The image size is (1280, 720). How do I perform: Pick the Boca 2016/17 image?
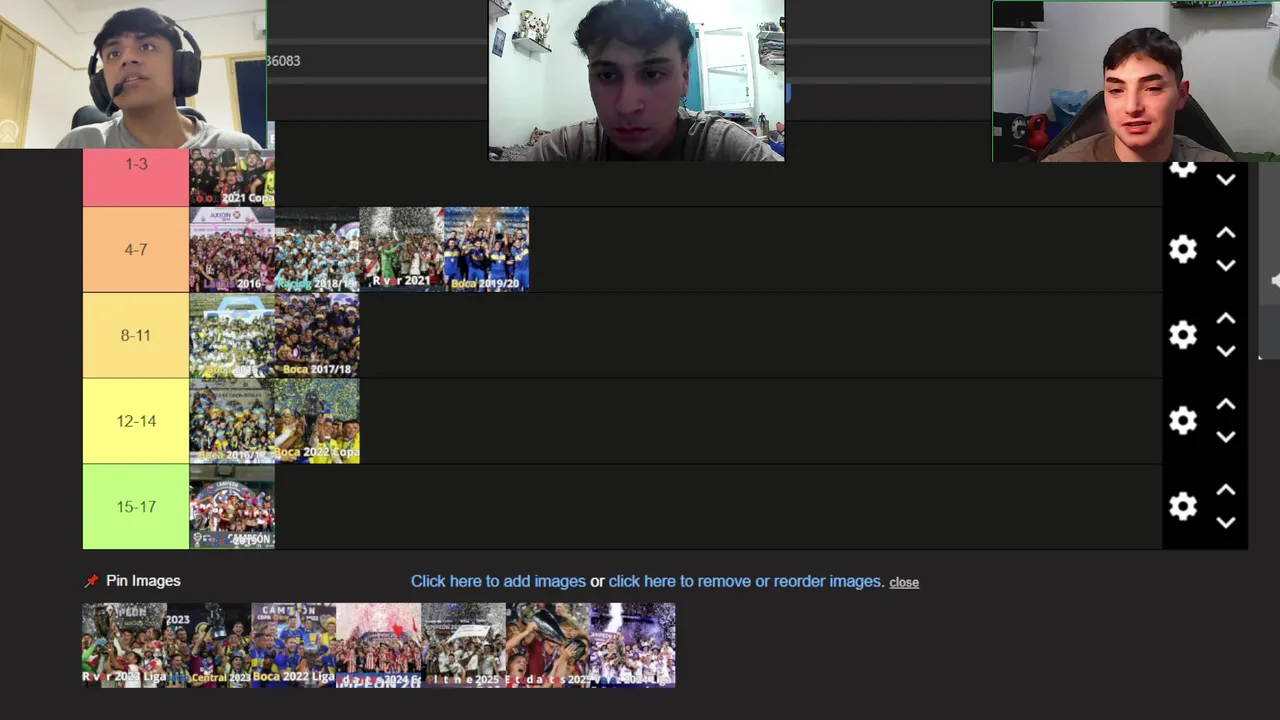point(232,421)
